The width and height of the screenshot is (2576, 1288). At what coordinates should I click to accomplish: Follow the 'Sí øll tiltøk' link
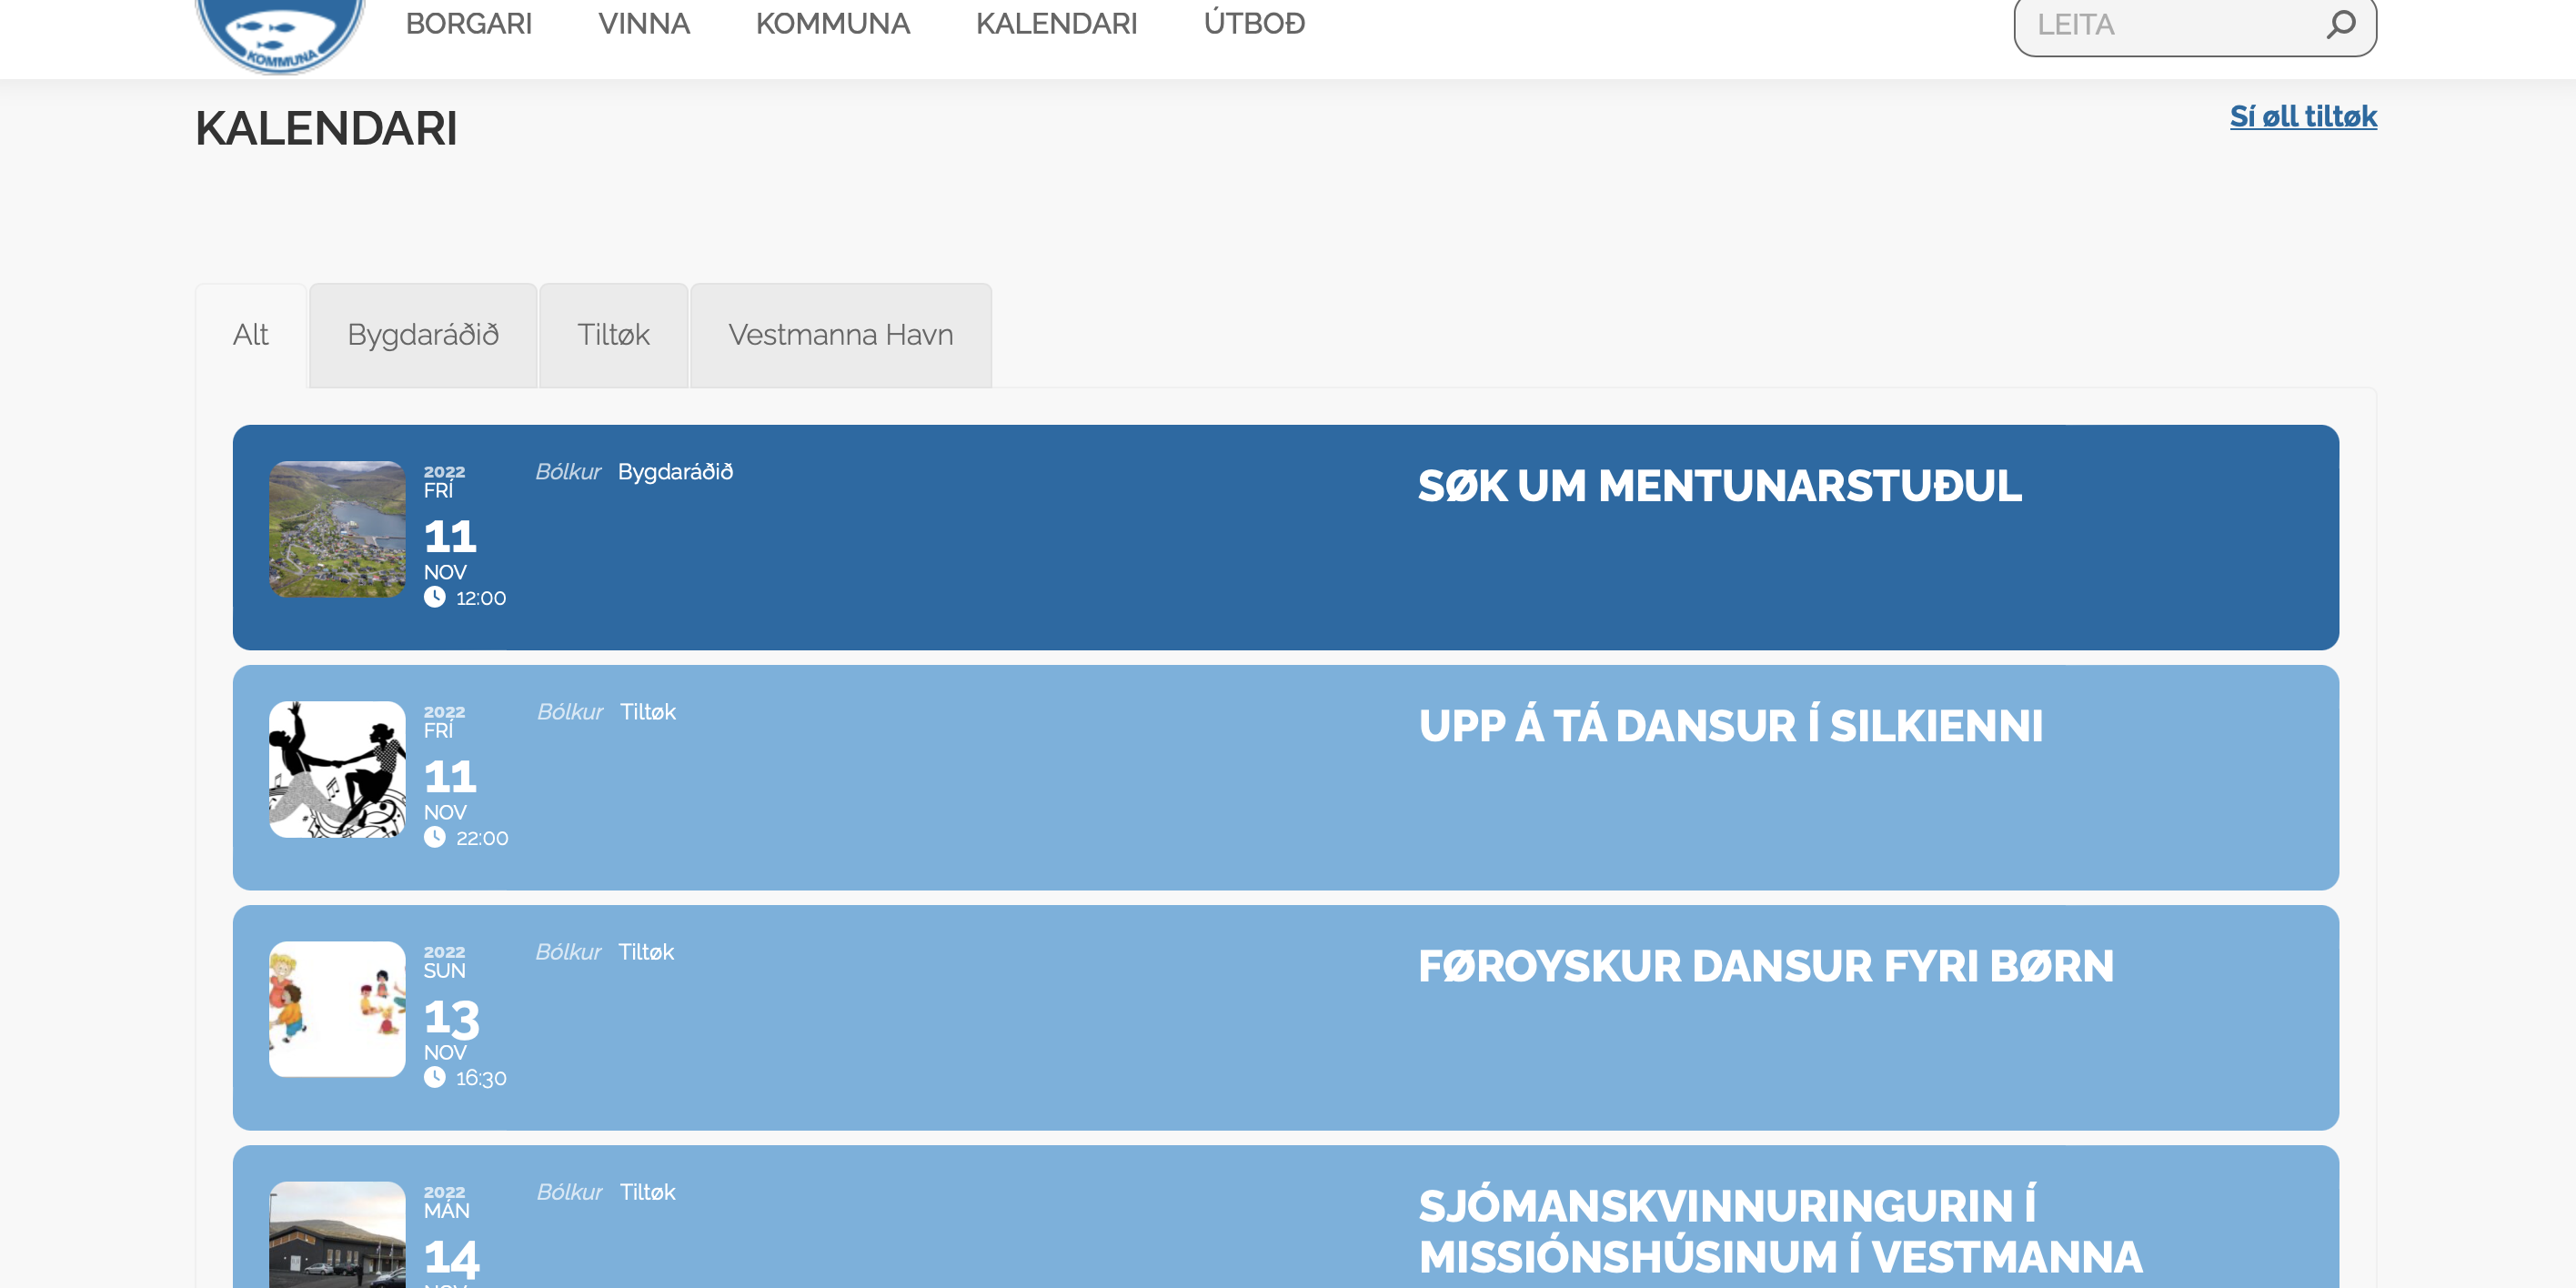point(2302,117)
